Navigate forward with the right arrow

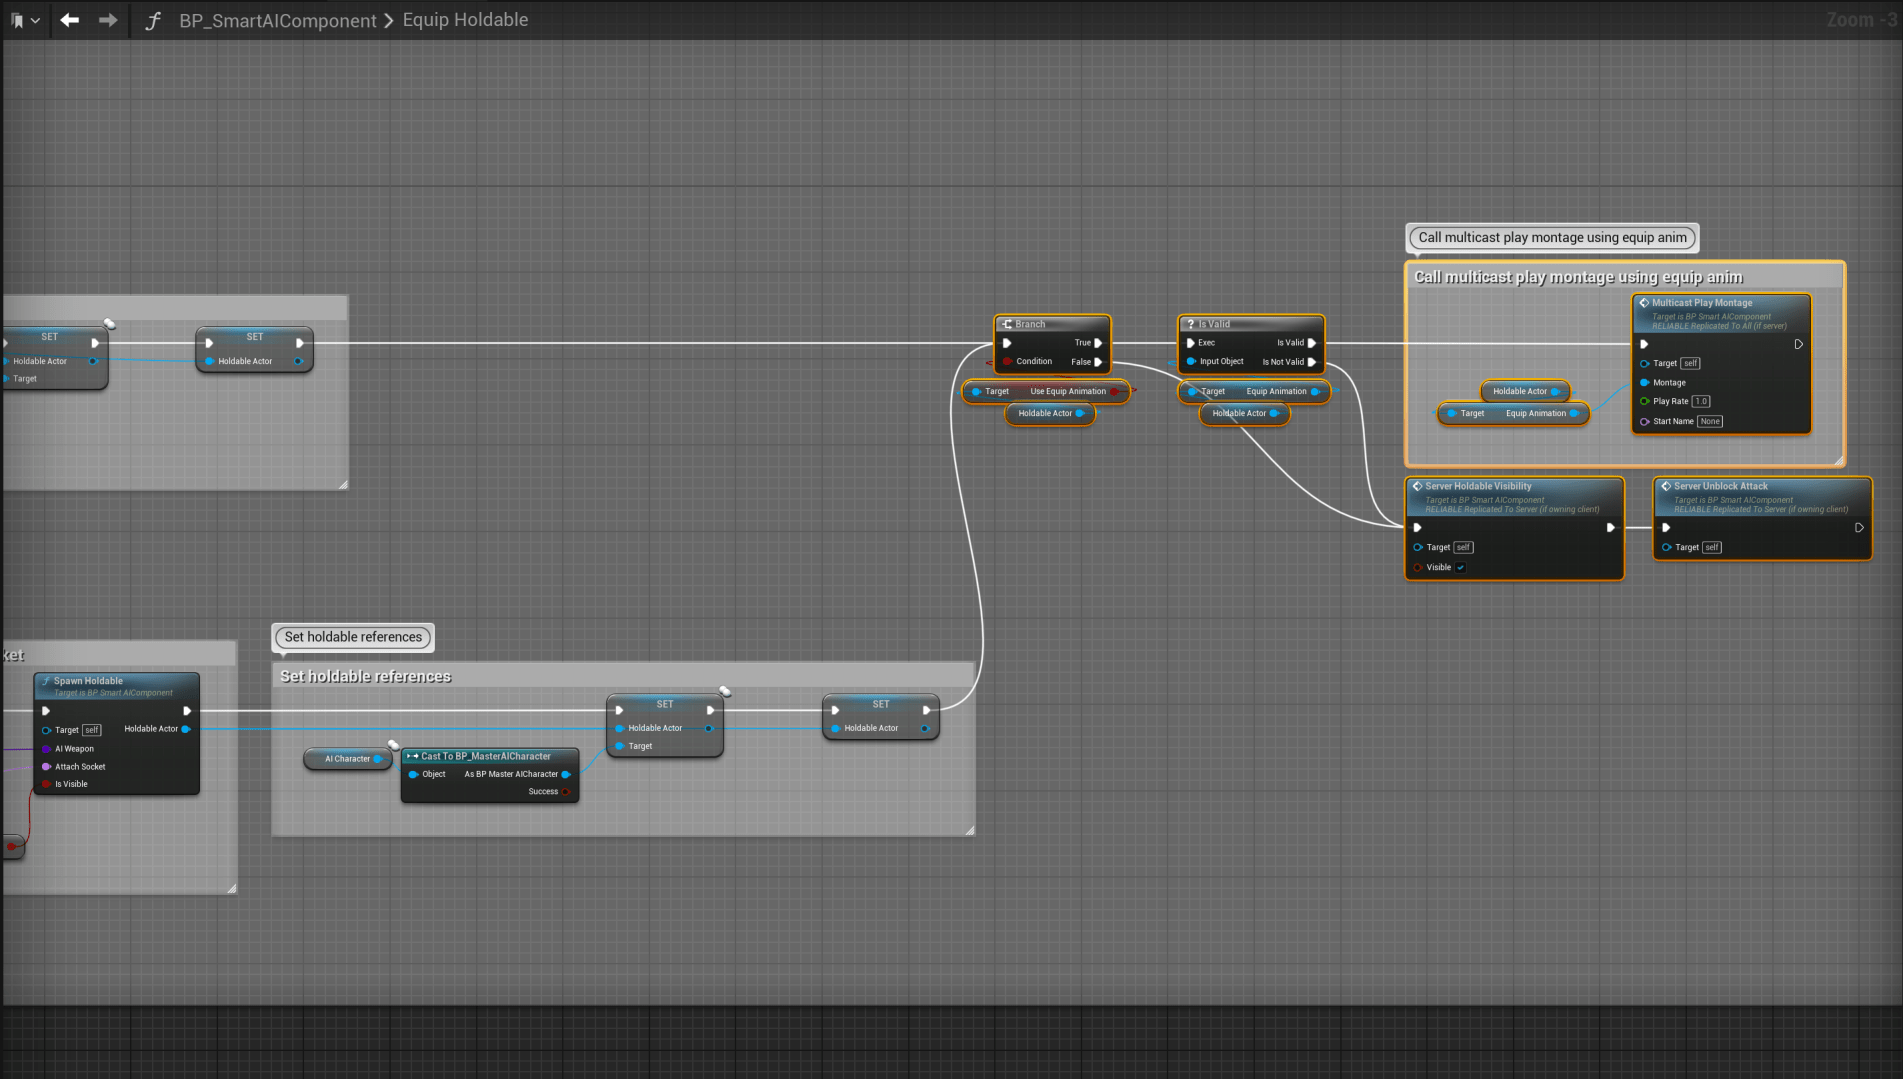(108, 20)
